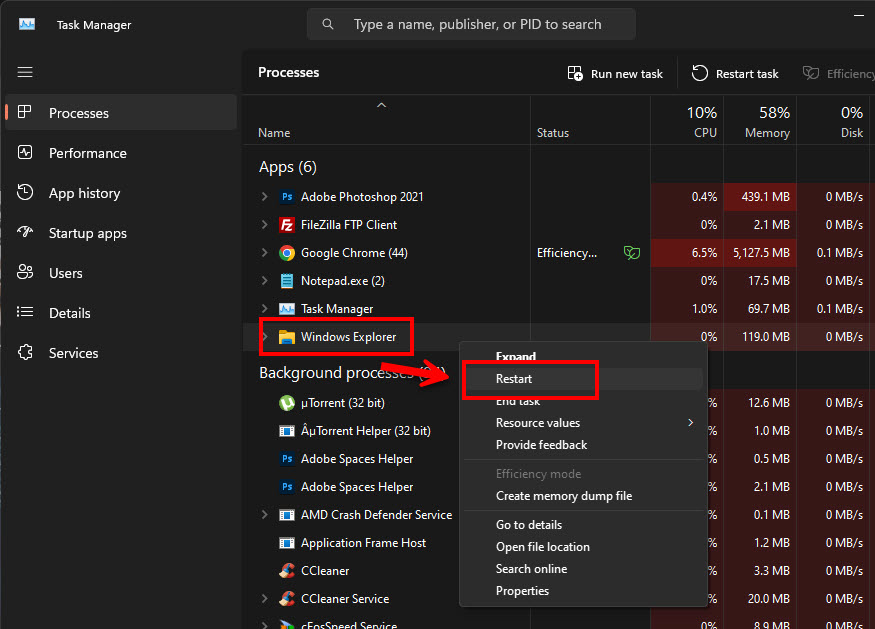The height and width of the screenshot is (629, 875).
Task: Expand the Windows Explorer process group
Action: click(265, 337)
